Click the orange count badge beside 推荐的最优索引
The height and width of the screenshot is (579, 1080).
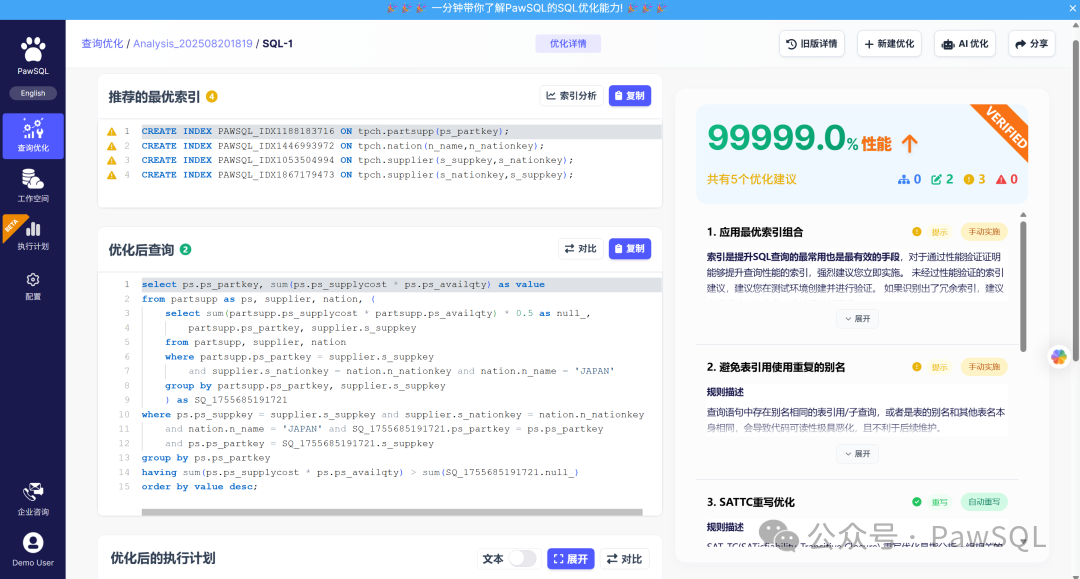(x=212, y=96)
